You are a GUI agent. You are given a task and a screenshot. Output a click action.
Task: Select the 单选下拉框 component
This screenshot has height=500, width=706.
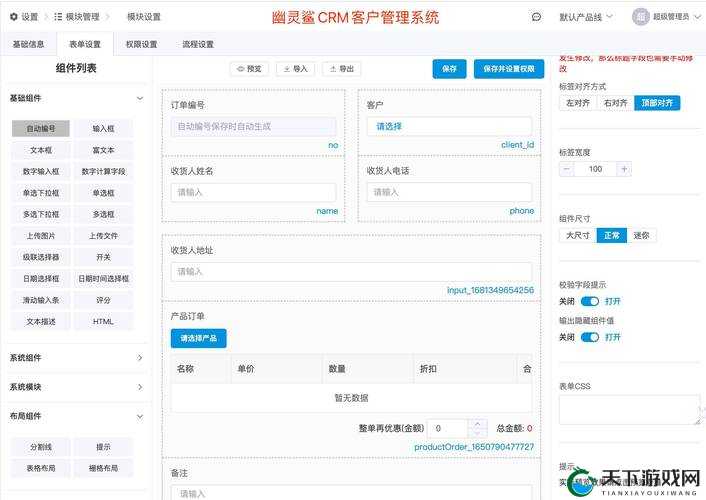coord(41,193)
